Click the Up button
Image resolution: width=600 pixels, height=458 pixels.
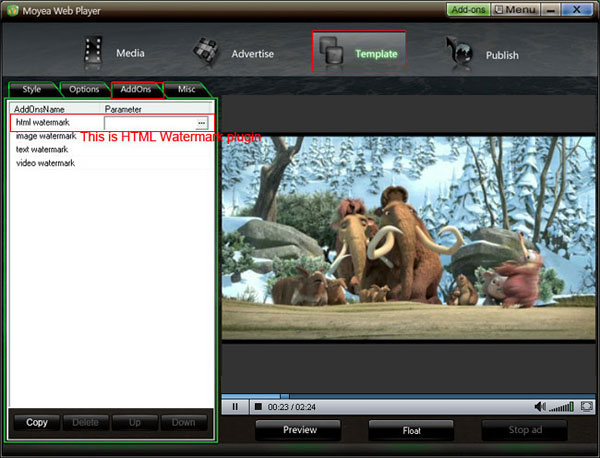135,422
